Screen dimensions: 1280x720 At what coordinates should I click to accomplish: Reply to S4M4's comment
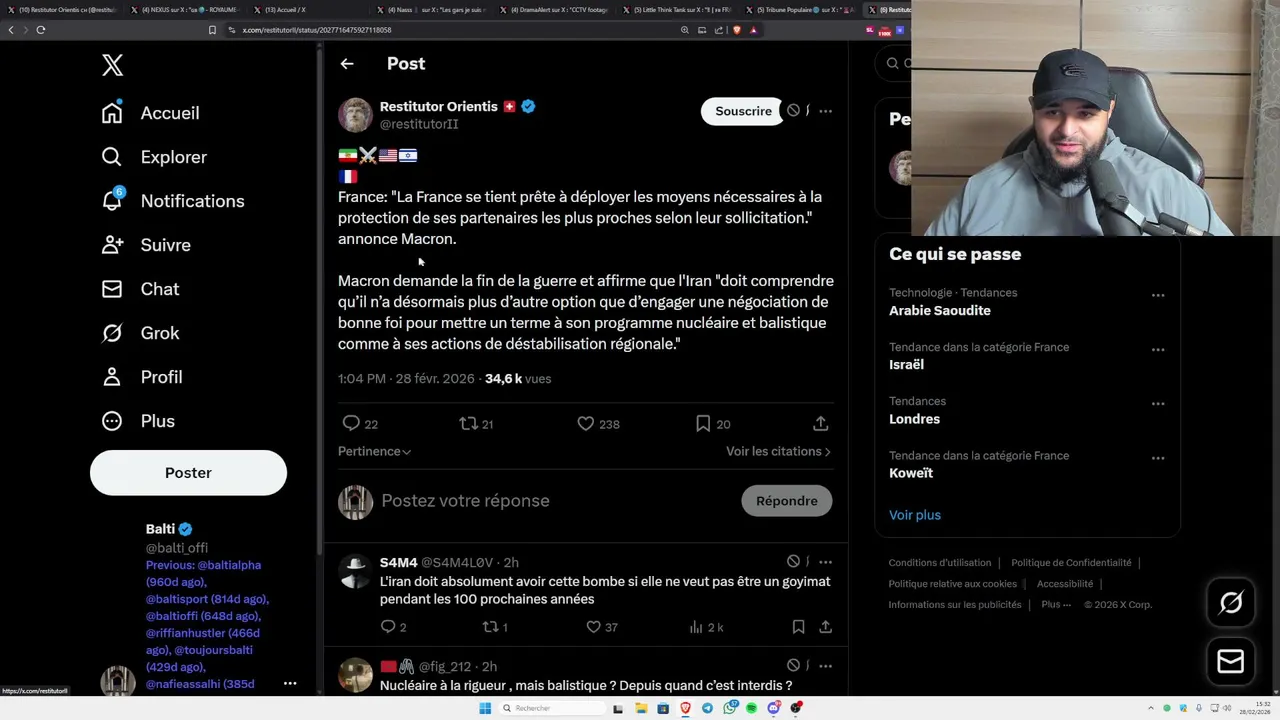pyautogui.click(x=388, y=627)
